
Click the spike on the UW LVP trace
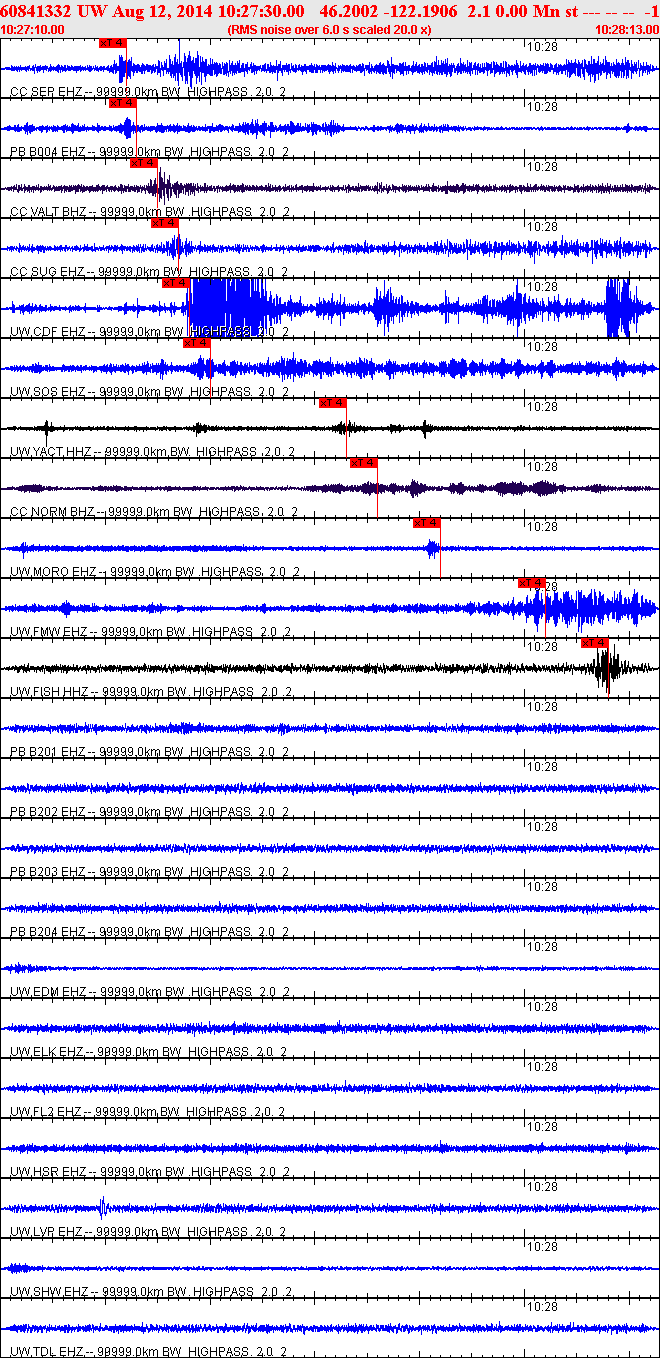101,1207
